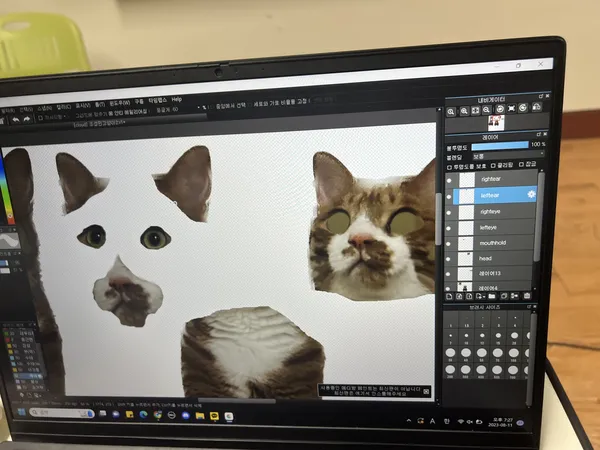Open the 타입랩스 menu

pos(157,100)
